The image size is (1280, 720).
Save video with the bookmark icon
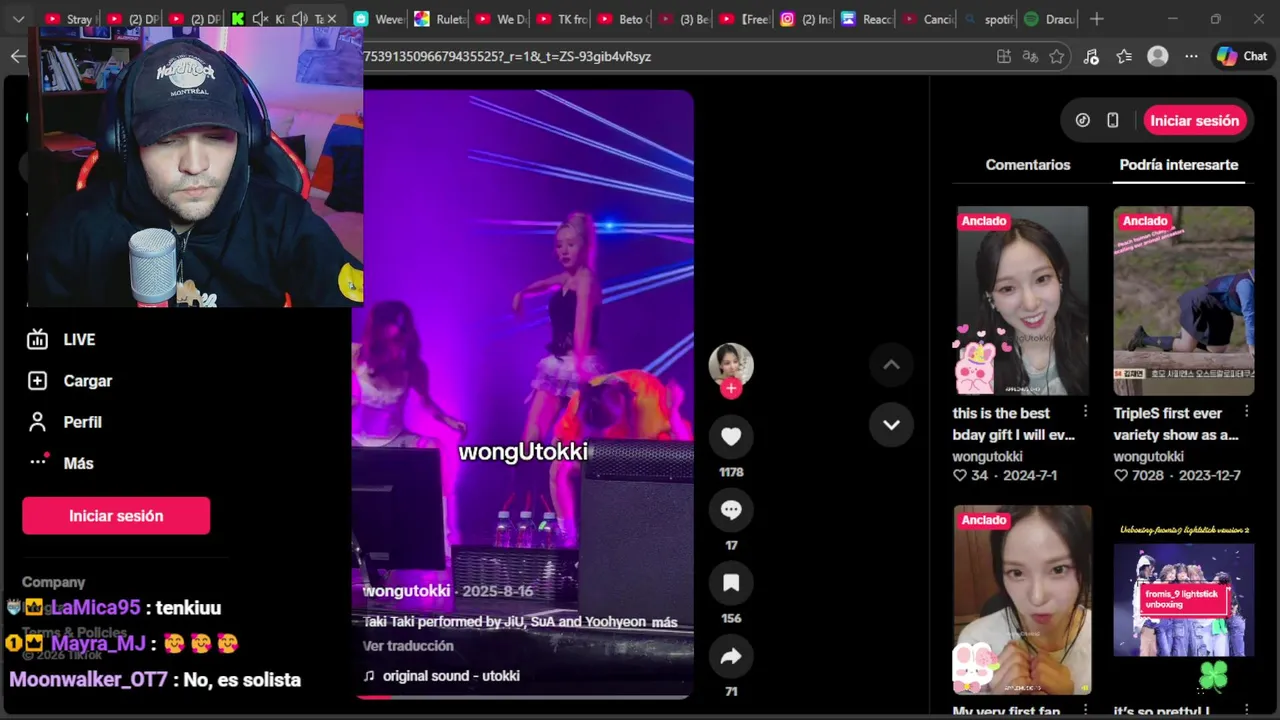731,583
